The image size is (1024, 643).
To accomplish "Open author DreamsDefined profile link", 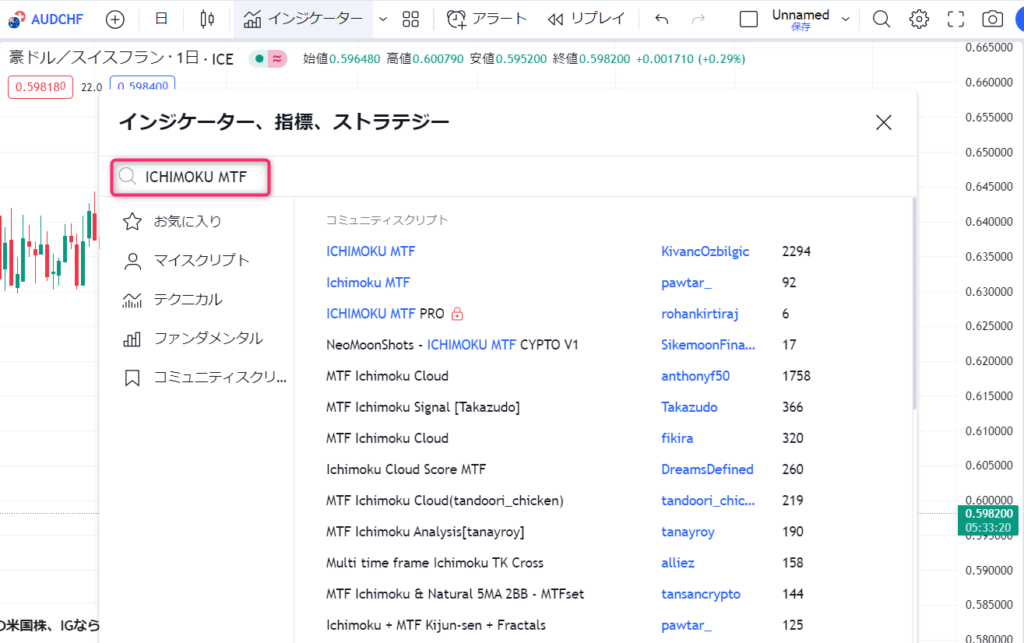I will [707, 469].
